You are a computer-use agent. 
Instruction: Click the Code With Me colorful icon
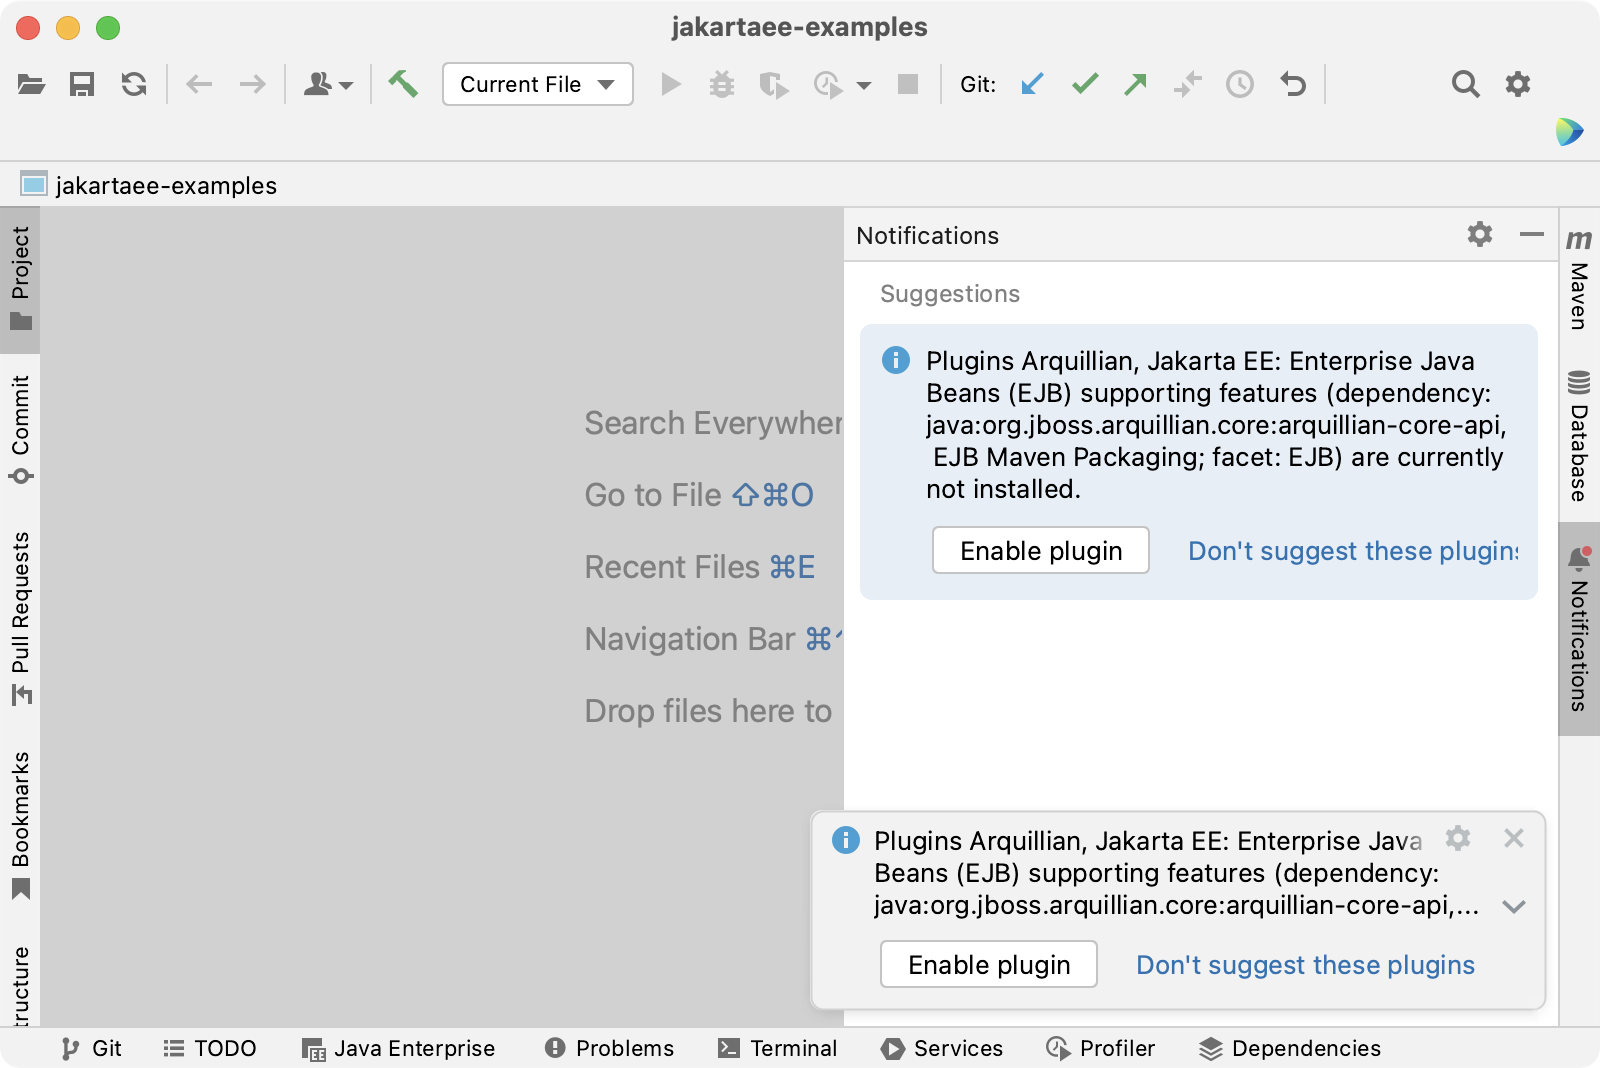[1569, 131]
